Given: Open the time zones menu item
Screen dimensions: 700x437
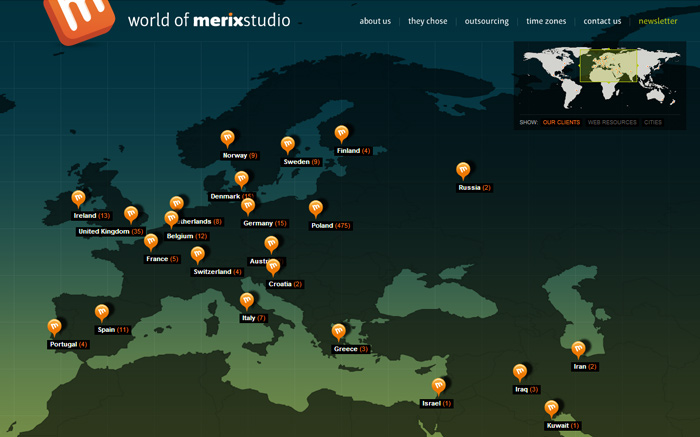Looking at the screenshot, I should 546,21.
